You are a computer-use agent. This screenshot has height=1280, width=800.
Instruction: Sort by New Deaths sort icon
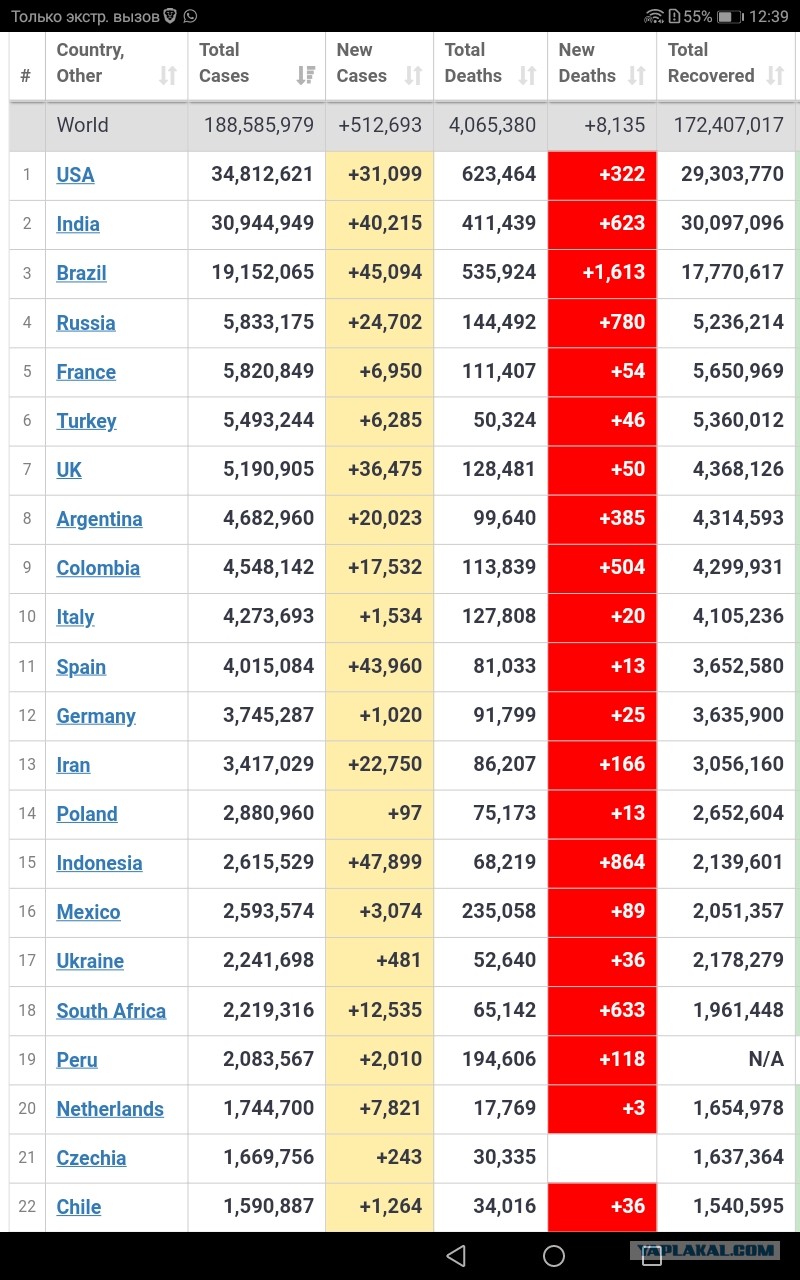(637, 75)
